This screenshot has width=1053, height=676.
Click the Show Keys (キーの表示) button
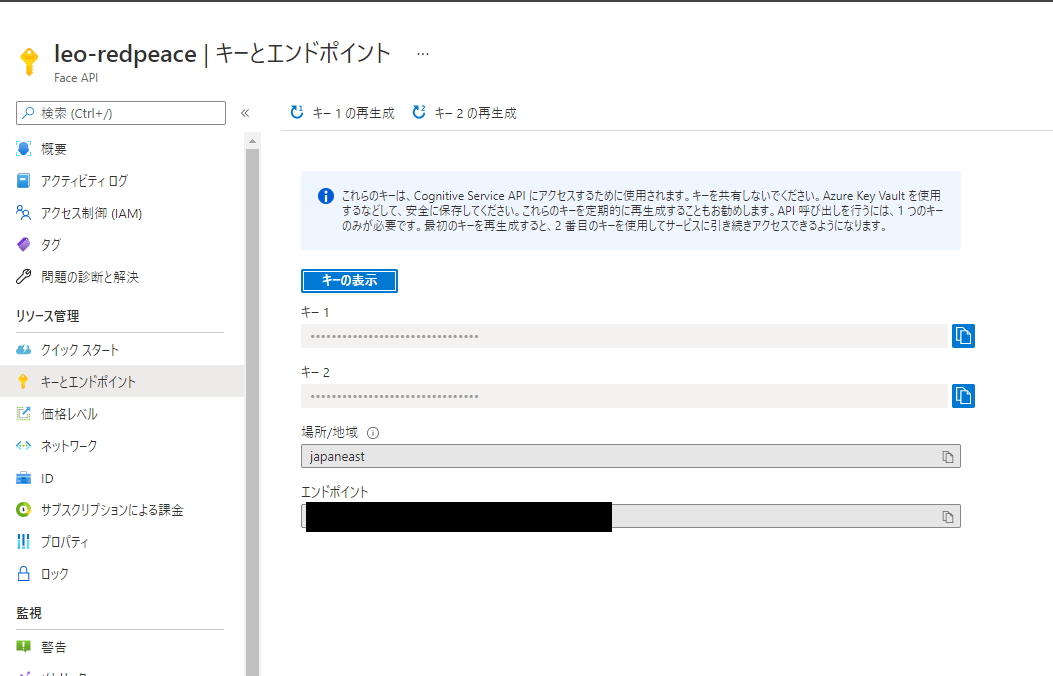point(349,281)
